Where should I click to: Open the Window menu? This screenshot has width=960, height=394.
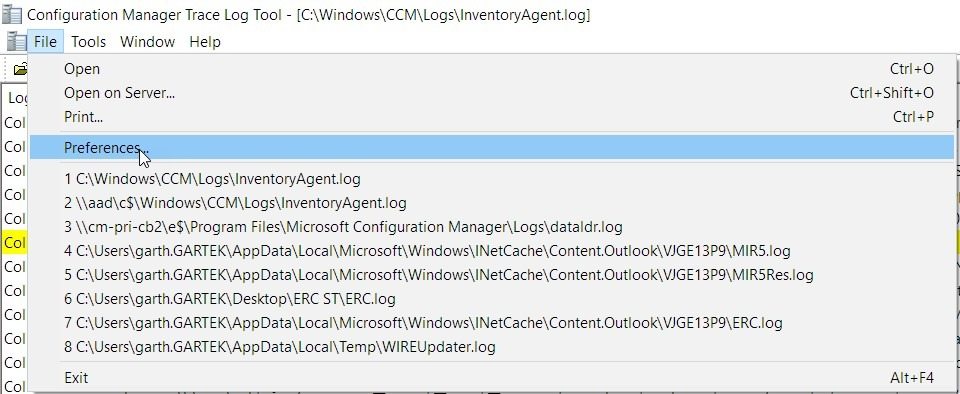(x=148, y=42)
